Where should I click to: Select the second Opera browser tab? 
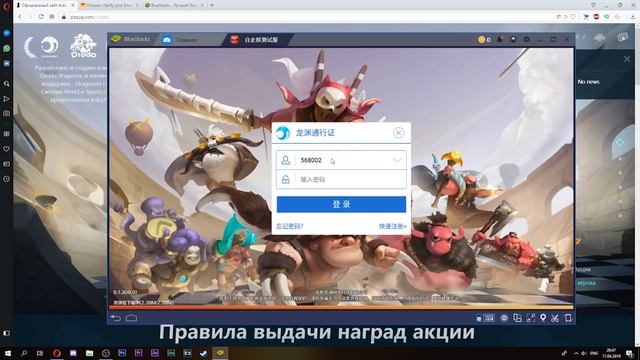[x=109, y=5]
